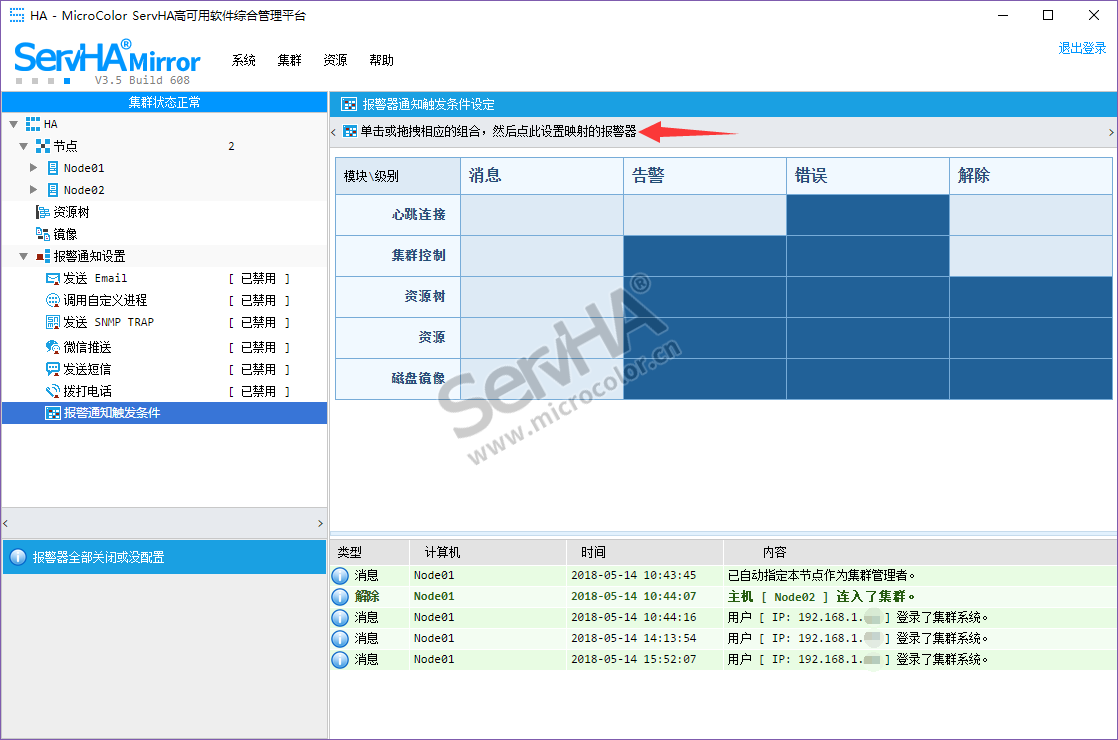Toggle the dark blue 磁盘镜像 解除 cell

pos(1030,379)
